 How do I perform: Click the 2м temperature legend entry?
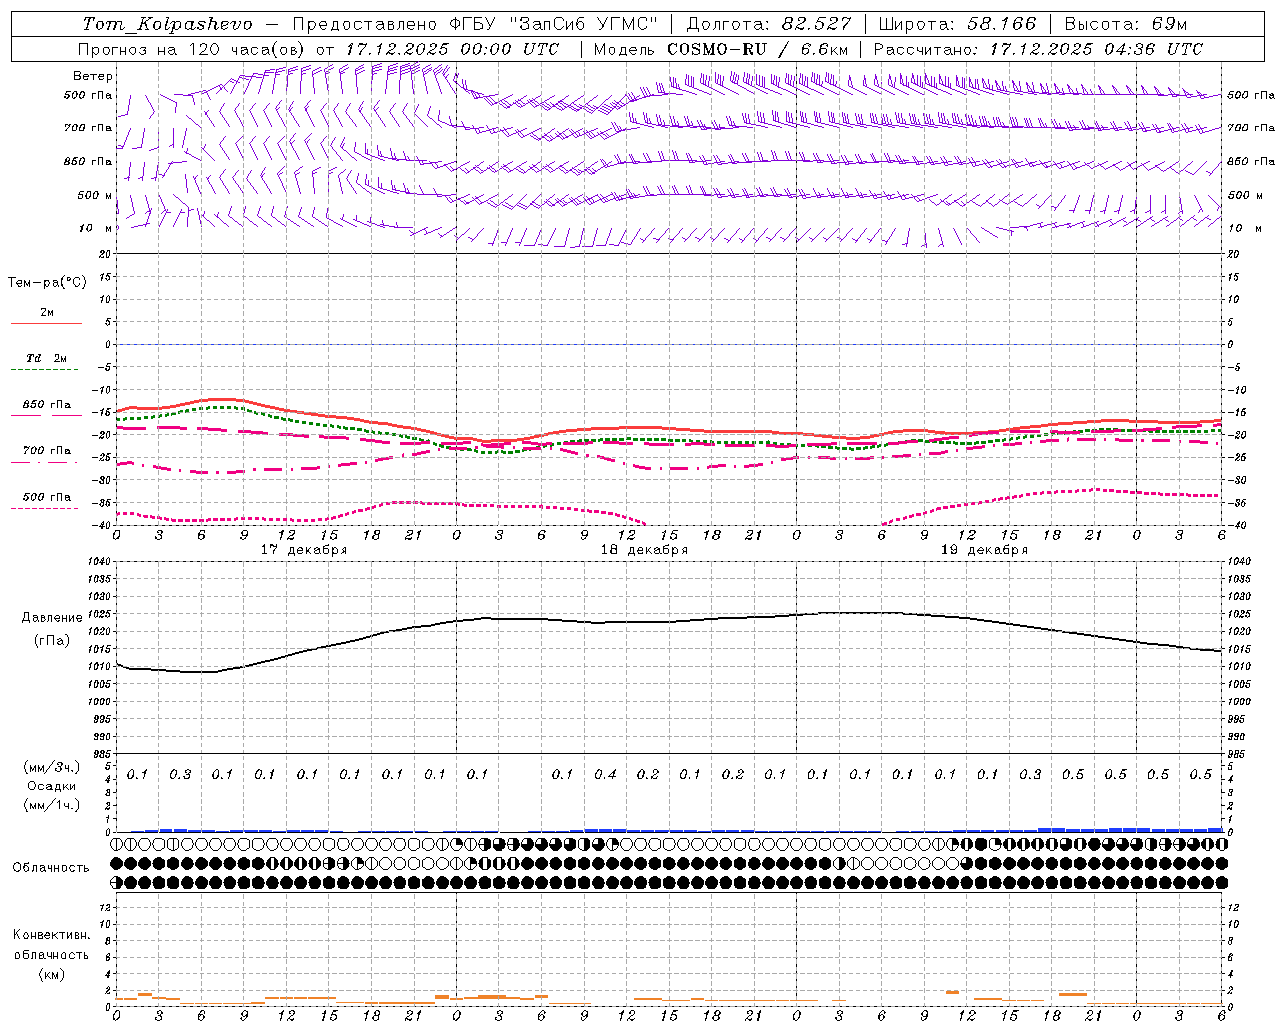coord(47,313)
